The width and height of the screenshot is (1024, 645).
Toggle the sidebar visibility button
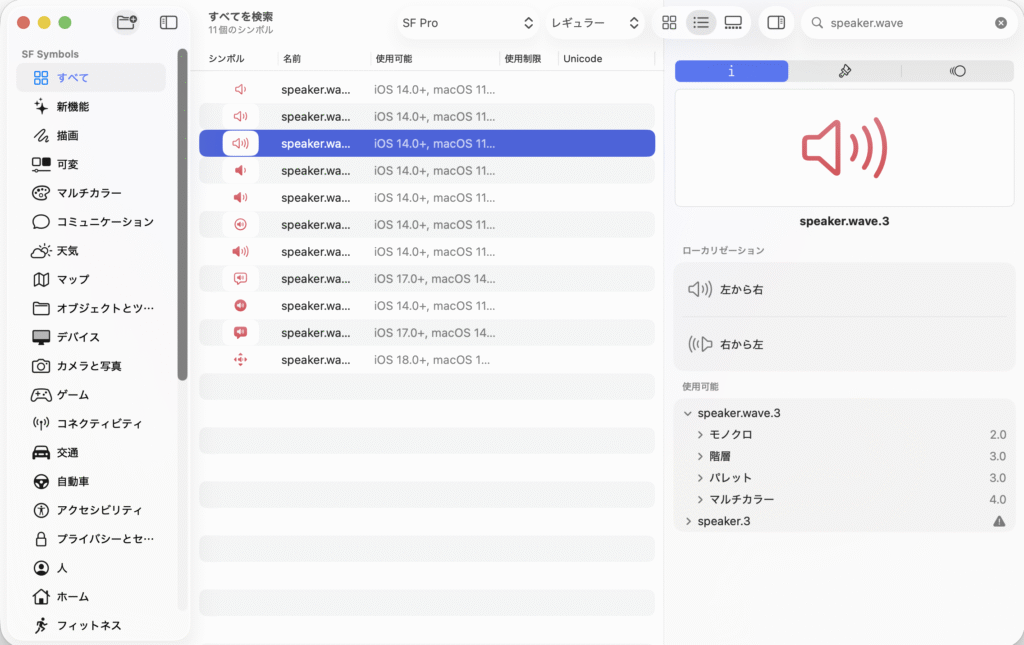coord(169,22)
